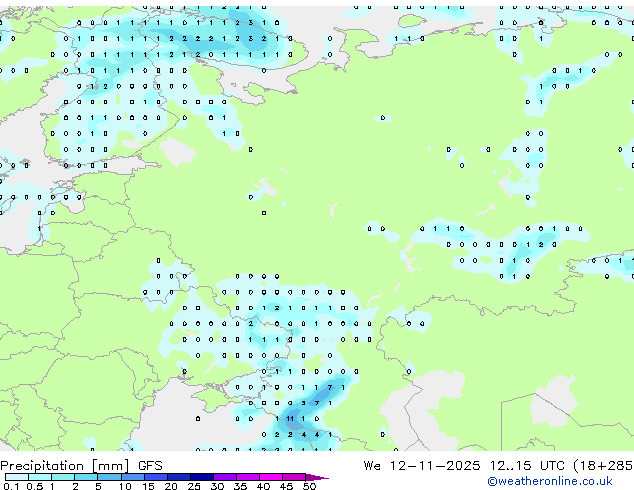Click the date "We 12-11-2025" text

click(422, 466)
